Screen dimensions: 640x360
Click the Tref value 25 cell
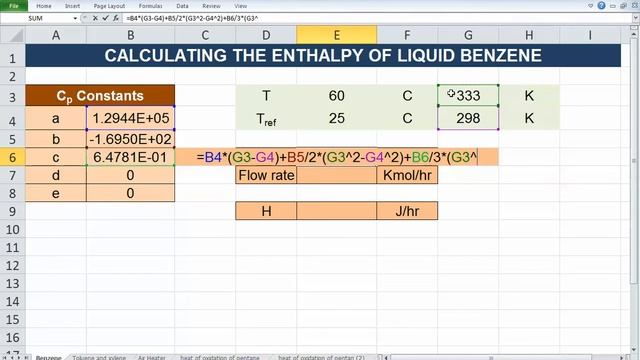coord(337,118)
